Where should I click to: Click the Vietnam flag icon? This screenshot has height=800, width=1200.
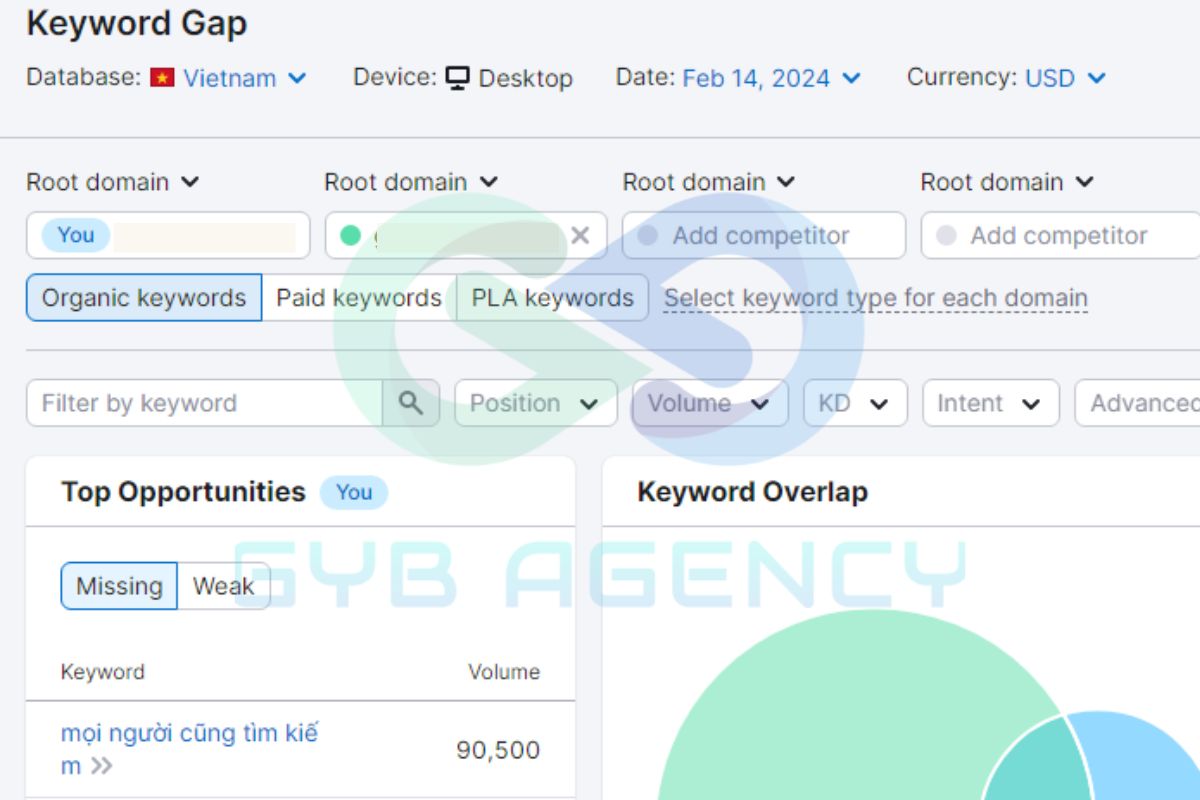(162, 78)
